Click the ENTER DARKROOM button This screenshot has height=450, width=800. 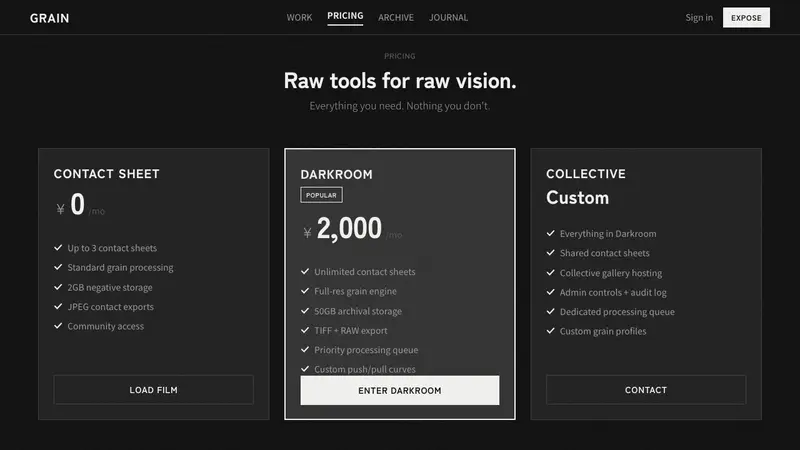pos(400,390)
